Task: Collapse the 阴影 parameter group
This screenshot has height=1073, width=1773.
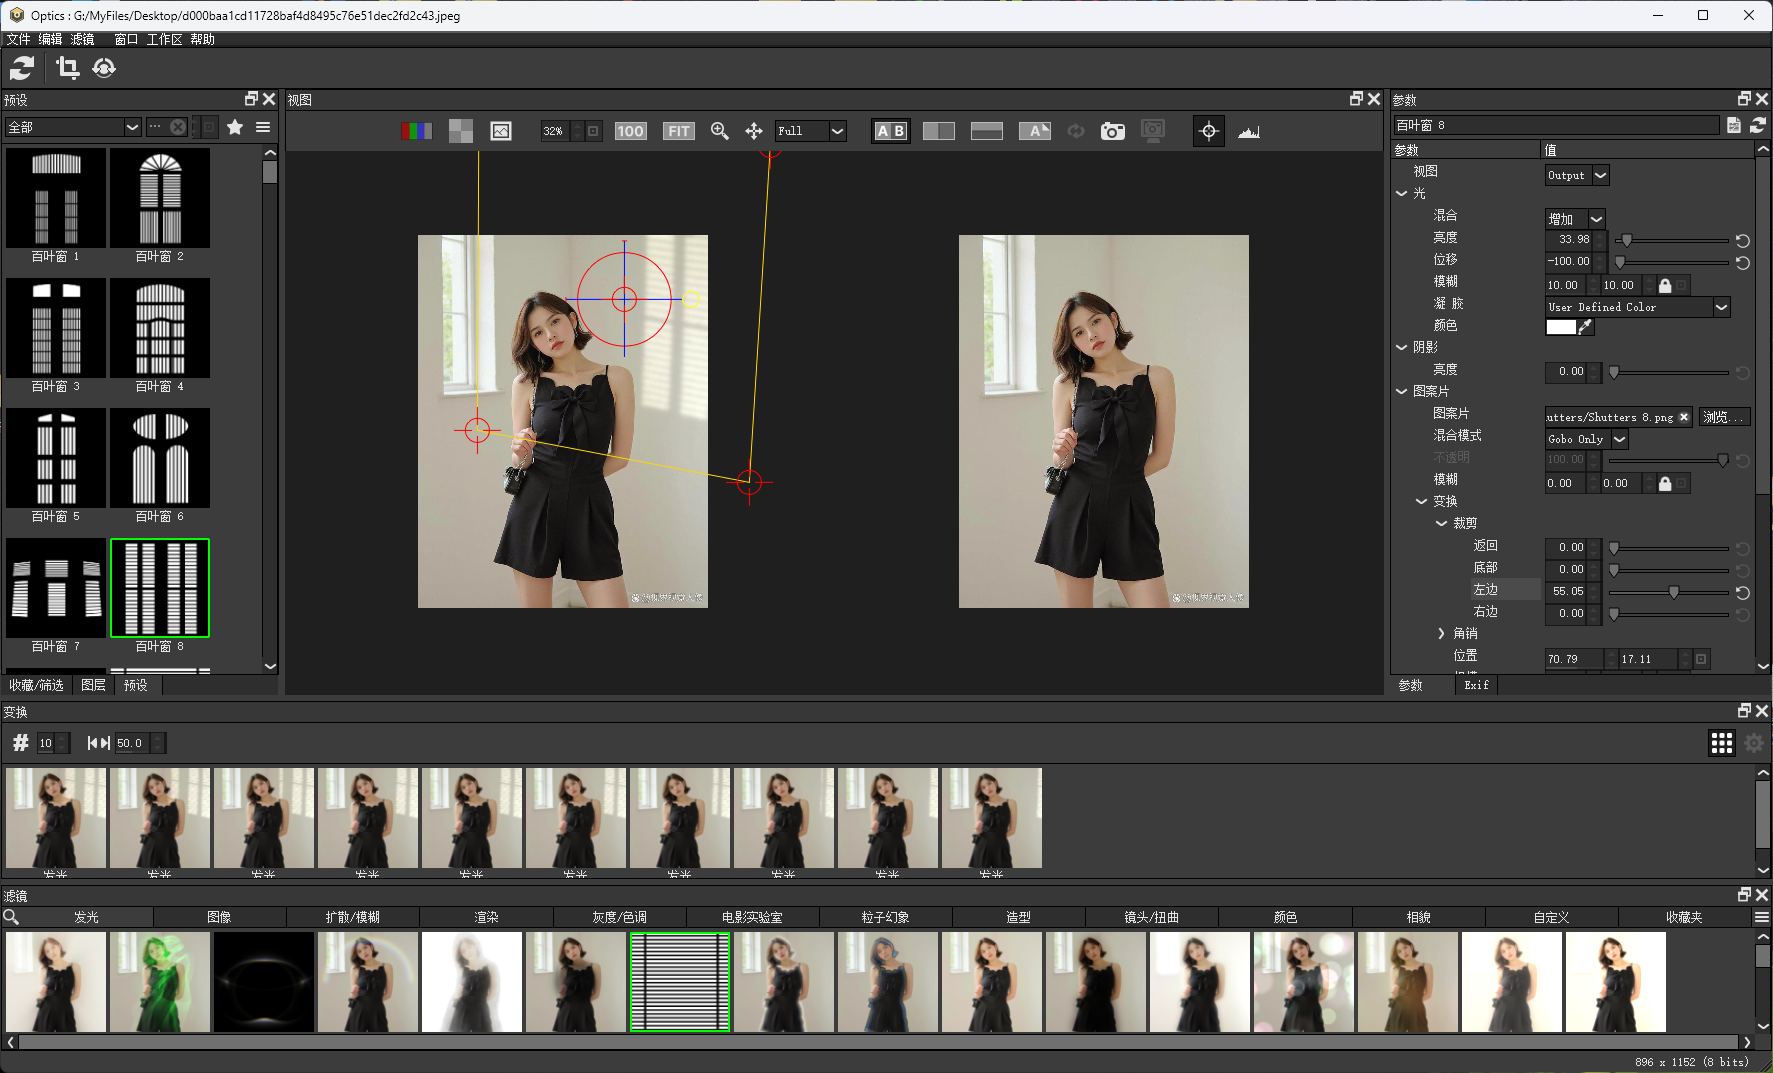Action: pyautogui.click(x=1402, y=347)
